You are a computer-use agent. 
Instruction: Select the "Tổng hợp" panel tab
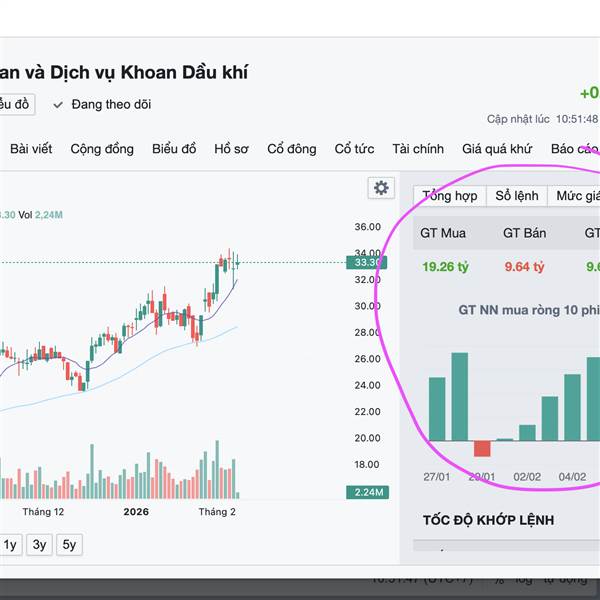[449, 196]
